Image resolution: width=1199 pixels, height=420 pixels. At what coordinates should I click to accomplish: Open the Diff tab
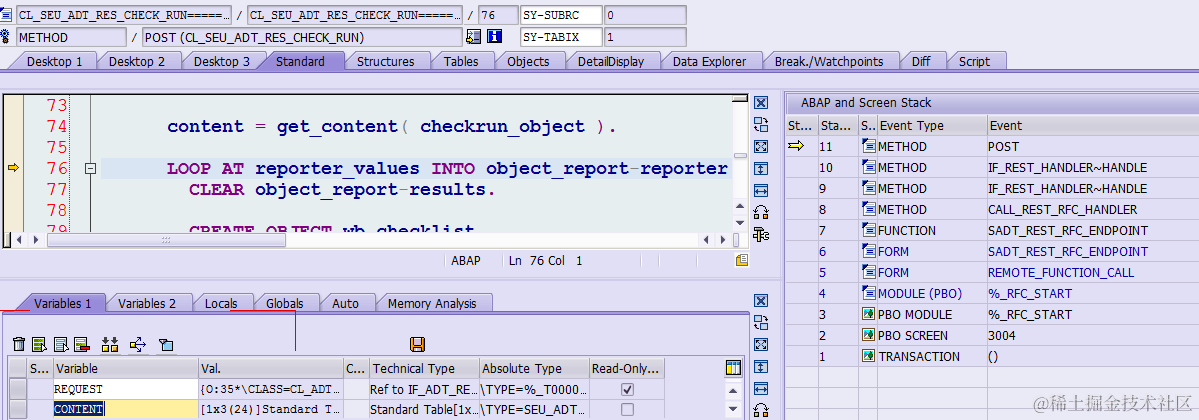coord(921,61)
